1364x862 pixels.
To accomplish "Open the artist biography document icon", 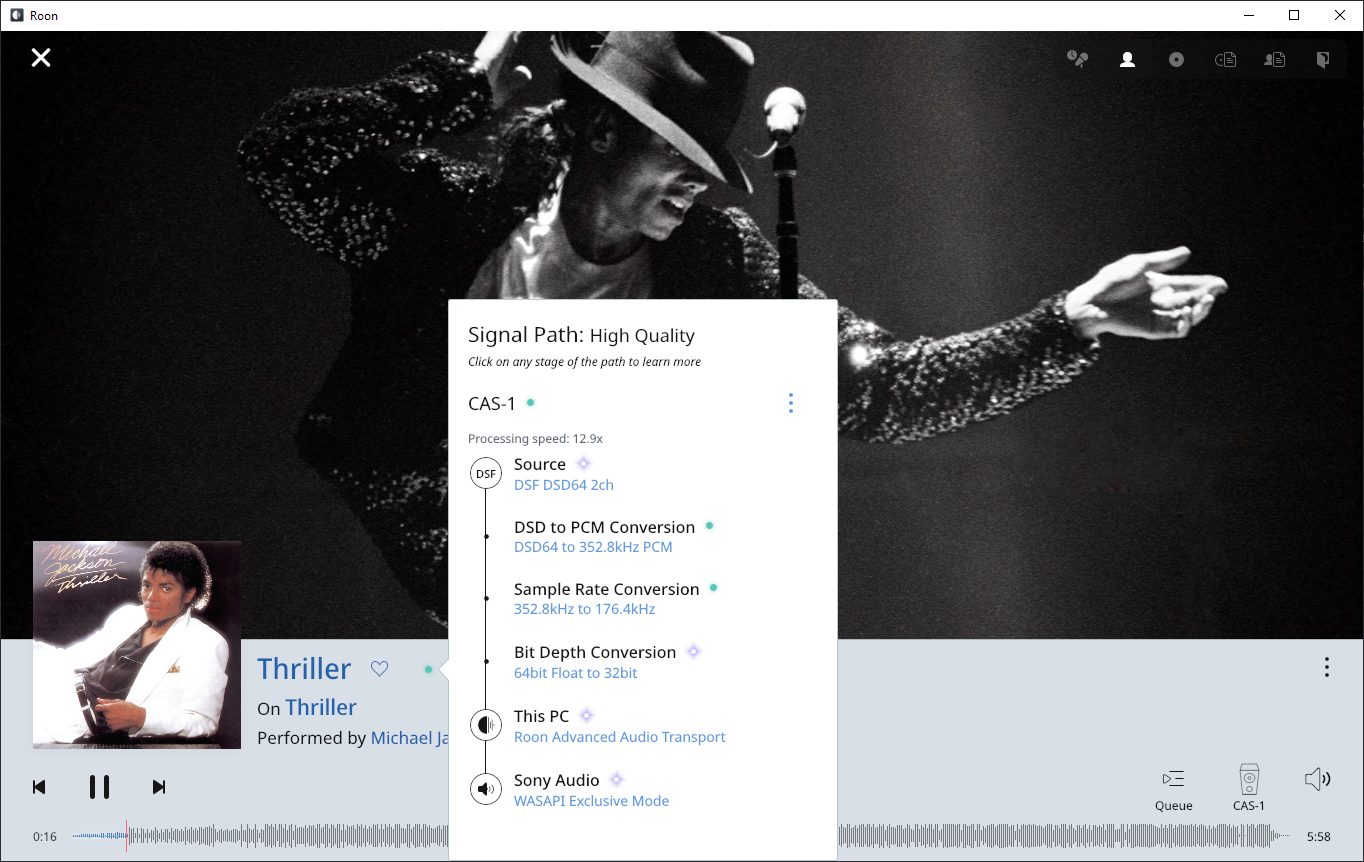I will tap(1274, 59).
